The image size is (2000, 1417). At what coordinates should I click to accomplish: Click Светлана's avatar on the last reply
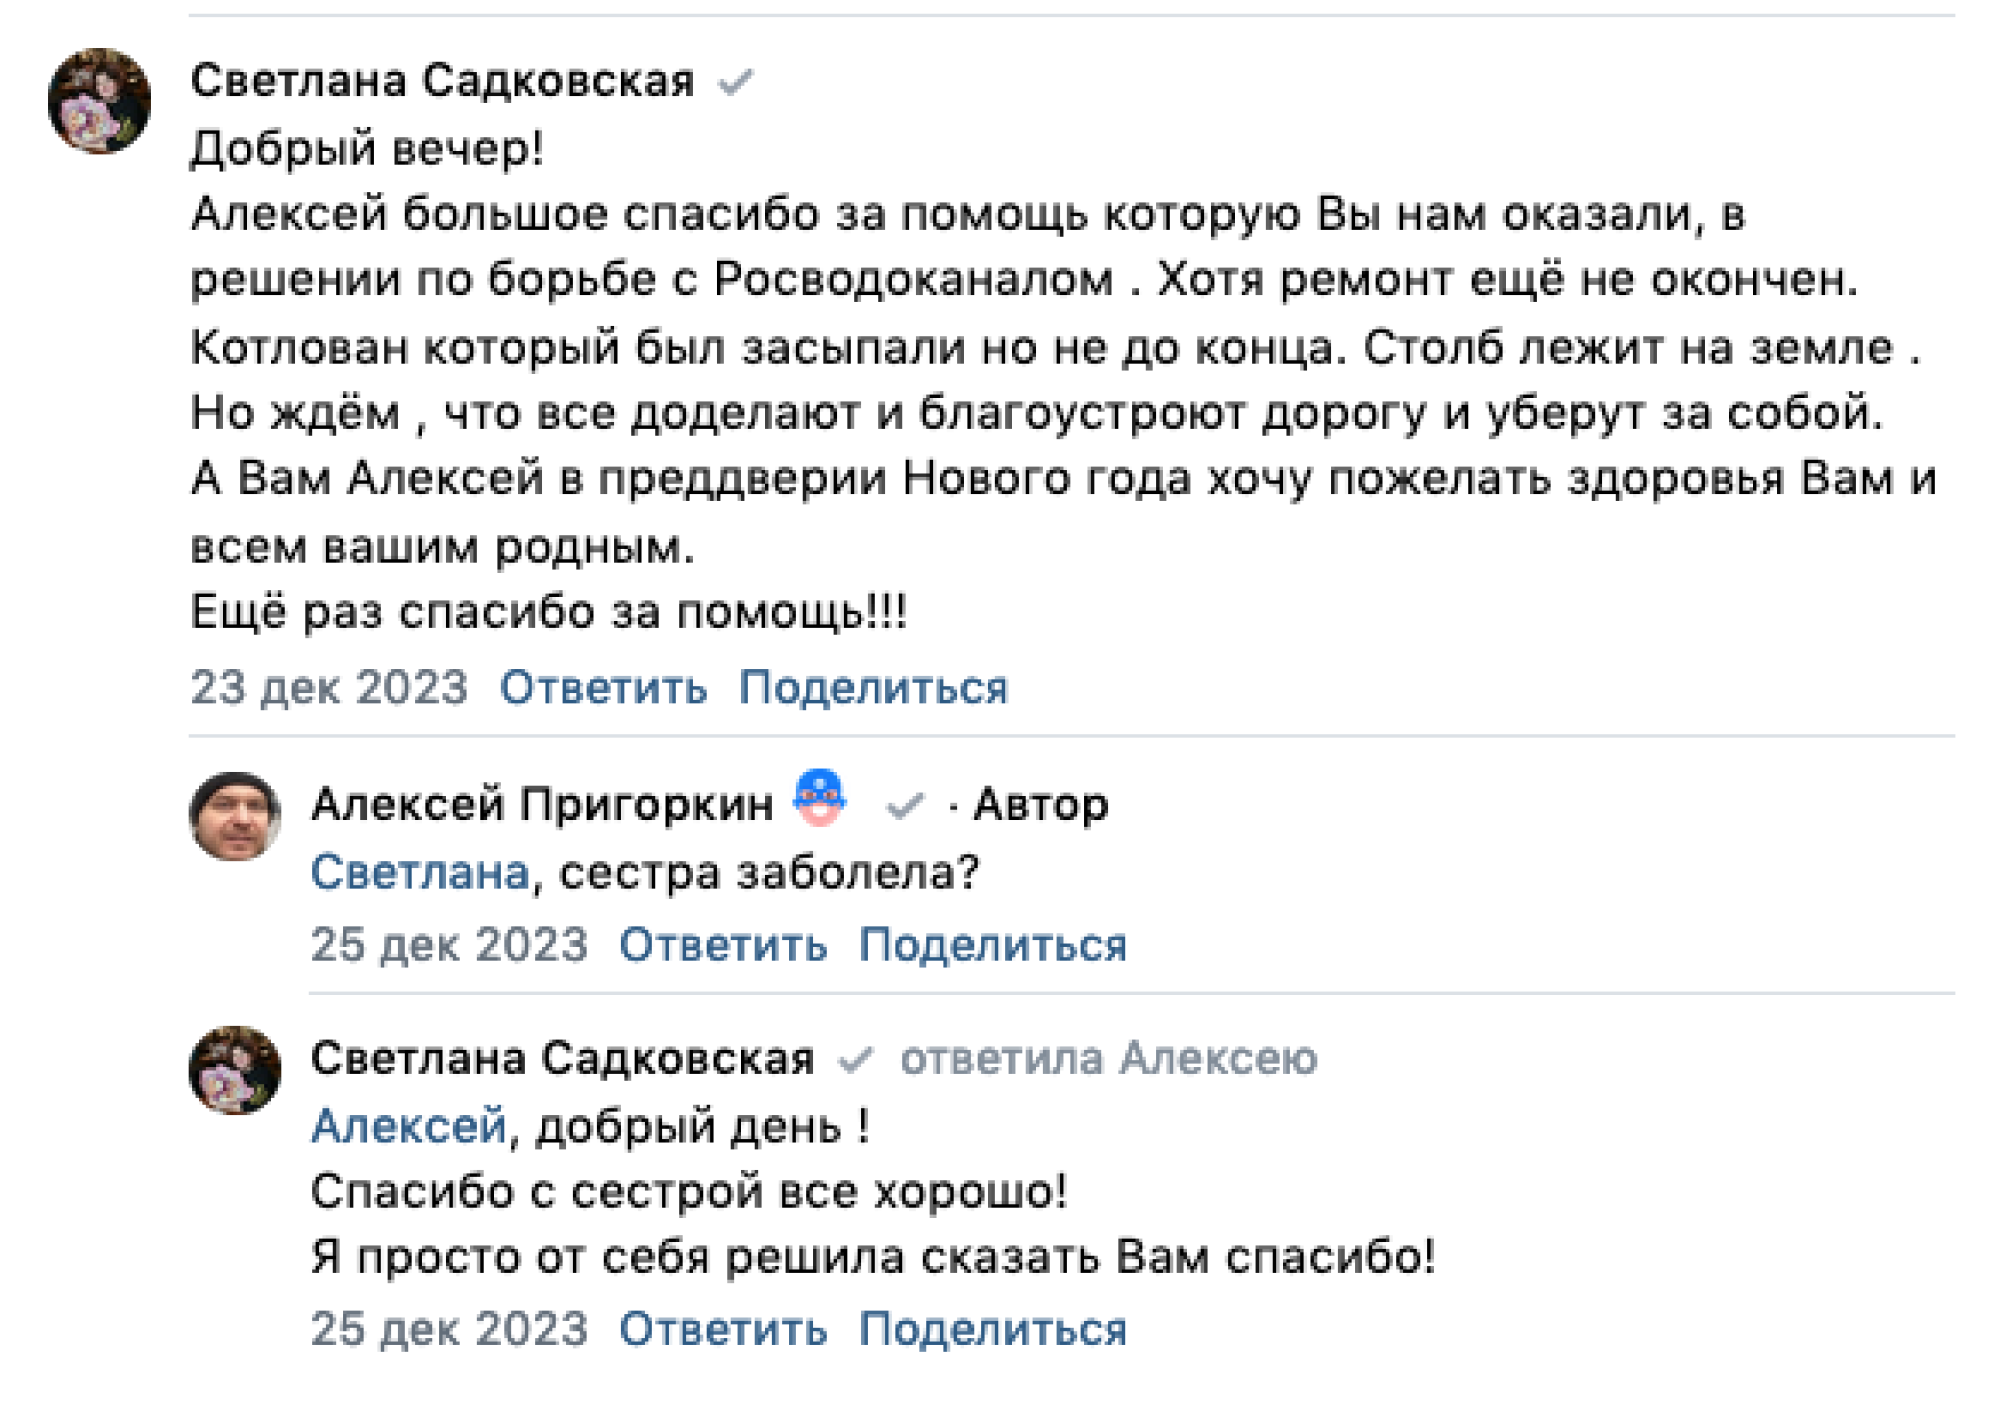(235, 1070)
